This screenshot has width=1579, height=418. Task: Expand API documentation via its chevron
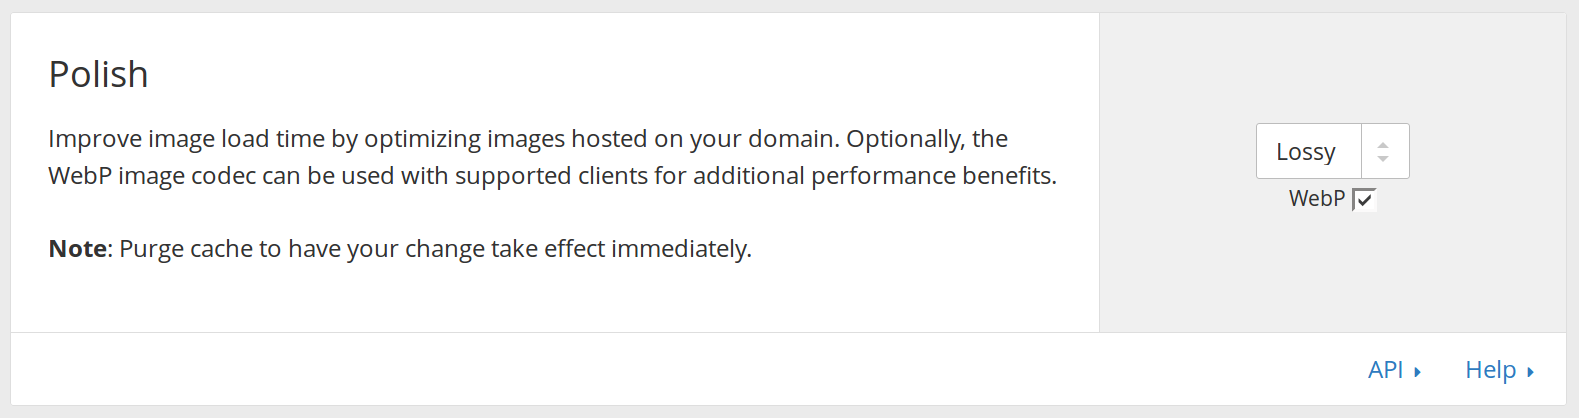click(x=1417, y=372)
